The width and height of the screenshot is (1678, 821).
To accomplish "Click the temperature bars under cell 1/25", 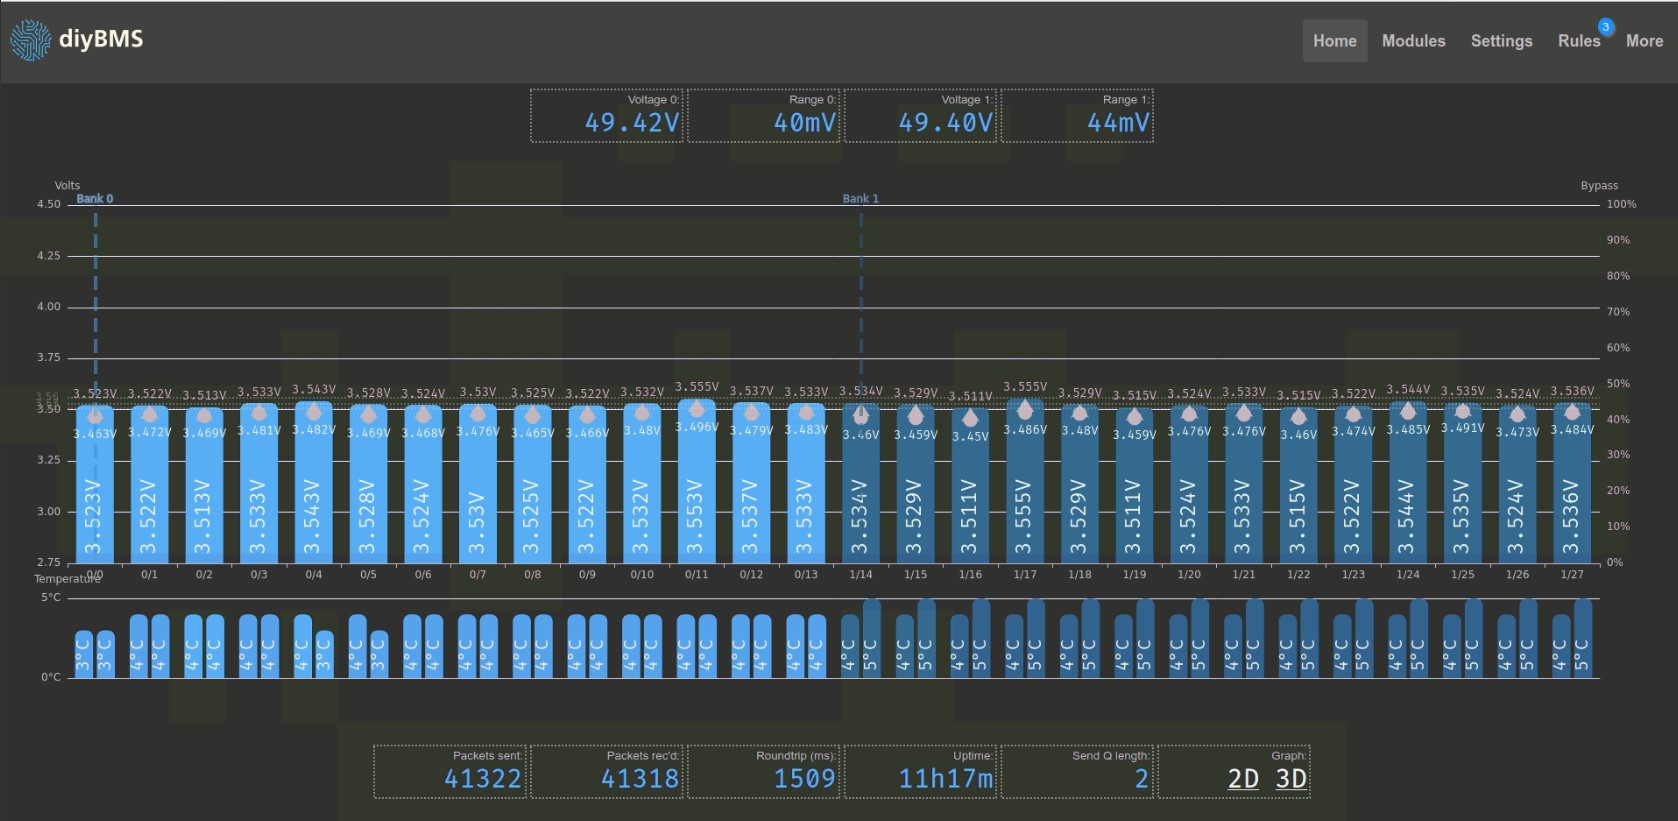I will point(1462,639).
